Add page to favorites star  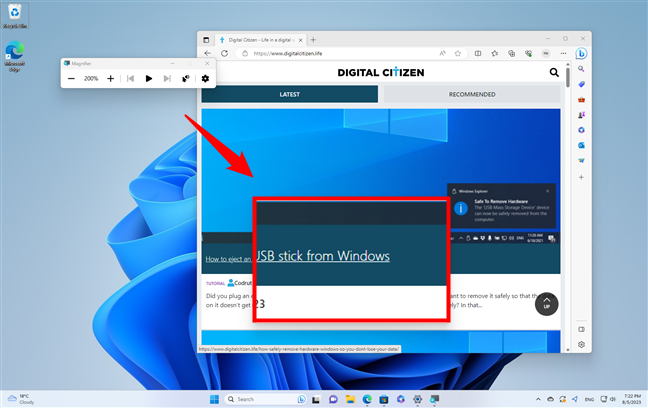pyautogui.click(x=457, y=53)
